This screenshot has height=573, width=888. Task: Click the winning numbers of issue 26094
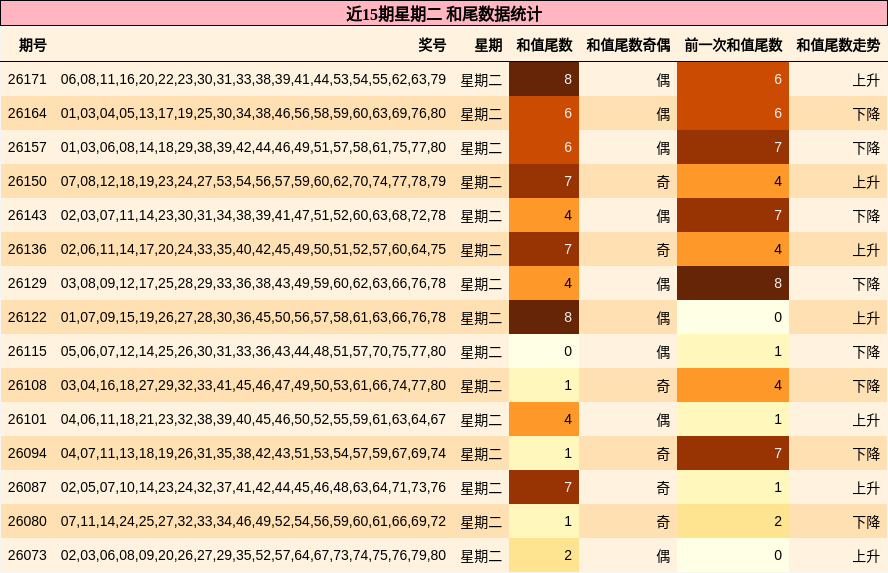click(x=253, y=453)
